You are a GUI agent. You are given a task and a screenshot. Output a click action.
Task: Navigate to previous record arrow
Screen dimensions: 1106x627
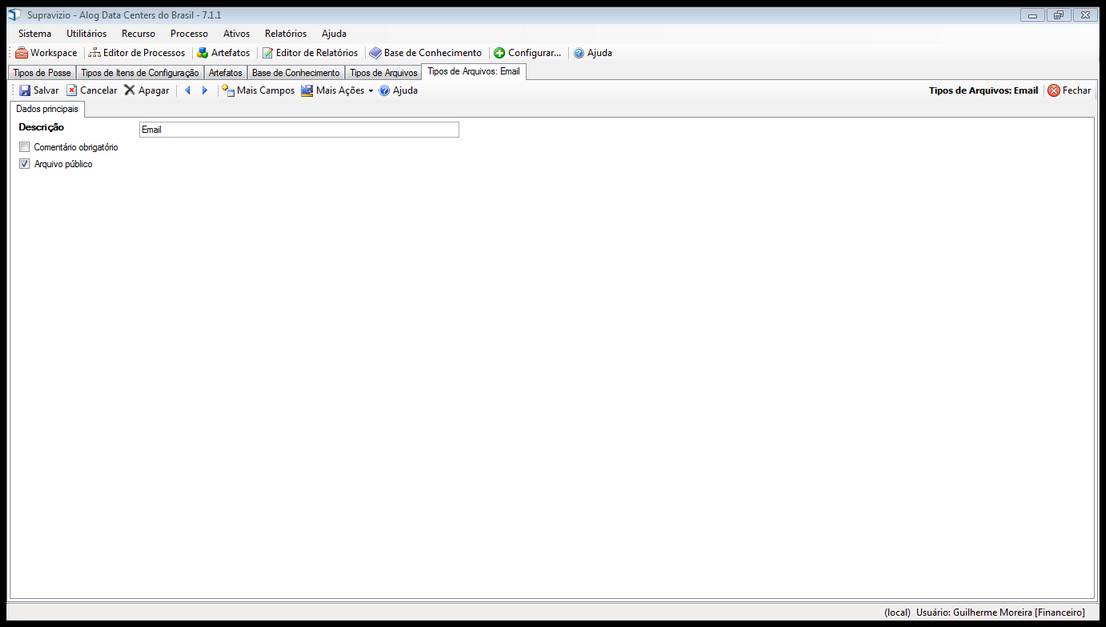click(188, 90)
